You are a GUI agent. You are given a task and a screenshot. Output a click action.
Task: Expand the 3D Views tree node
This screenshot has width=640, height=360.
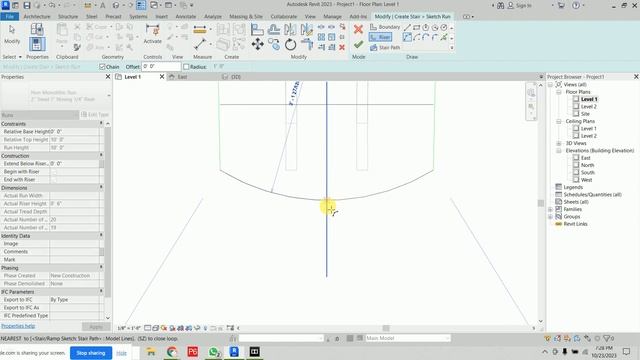pos(558,143)
